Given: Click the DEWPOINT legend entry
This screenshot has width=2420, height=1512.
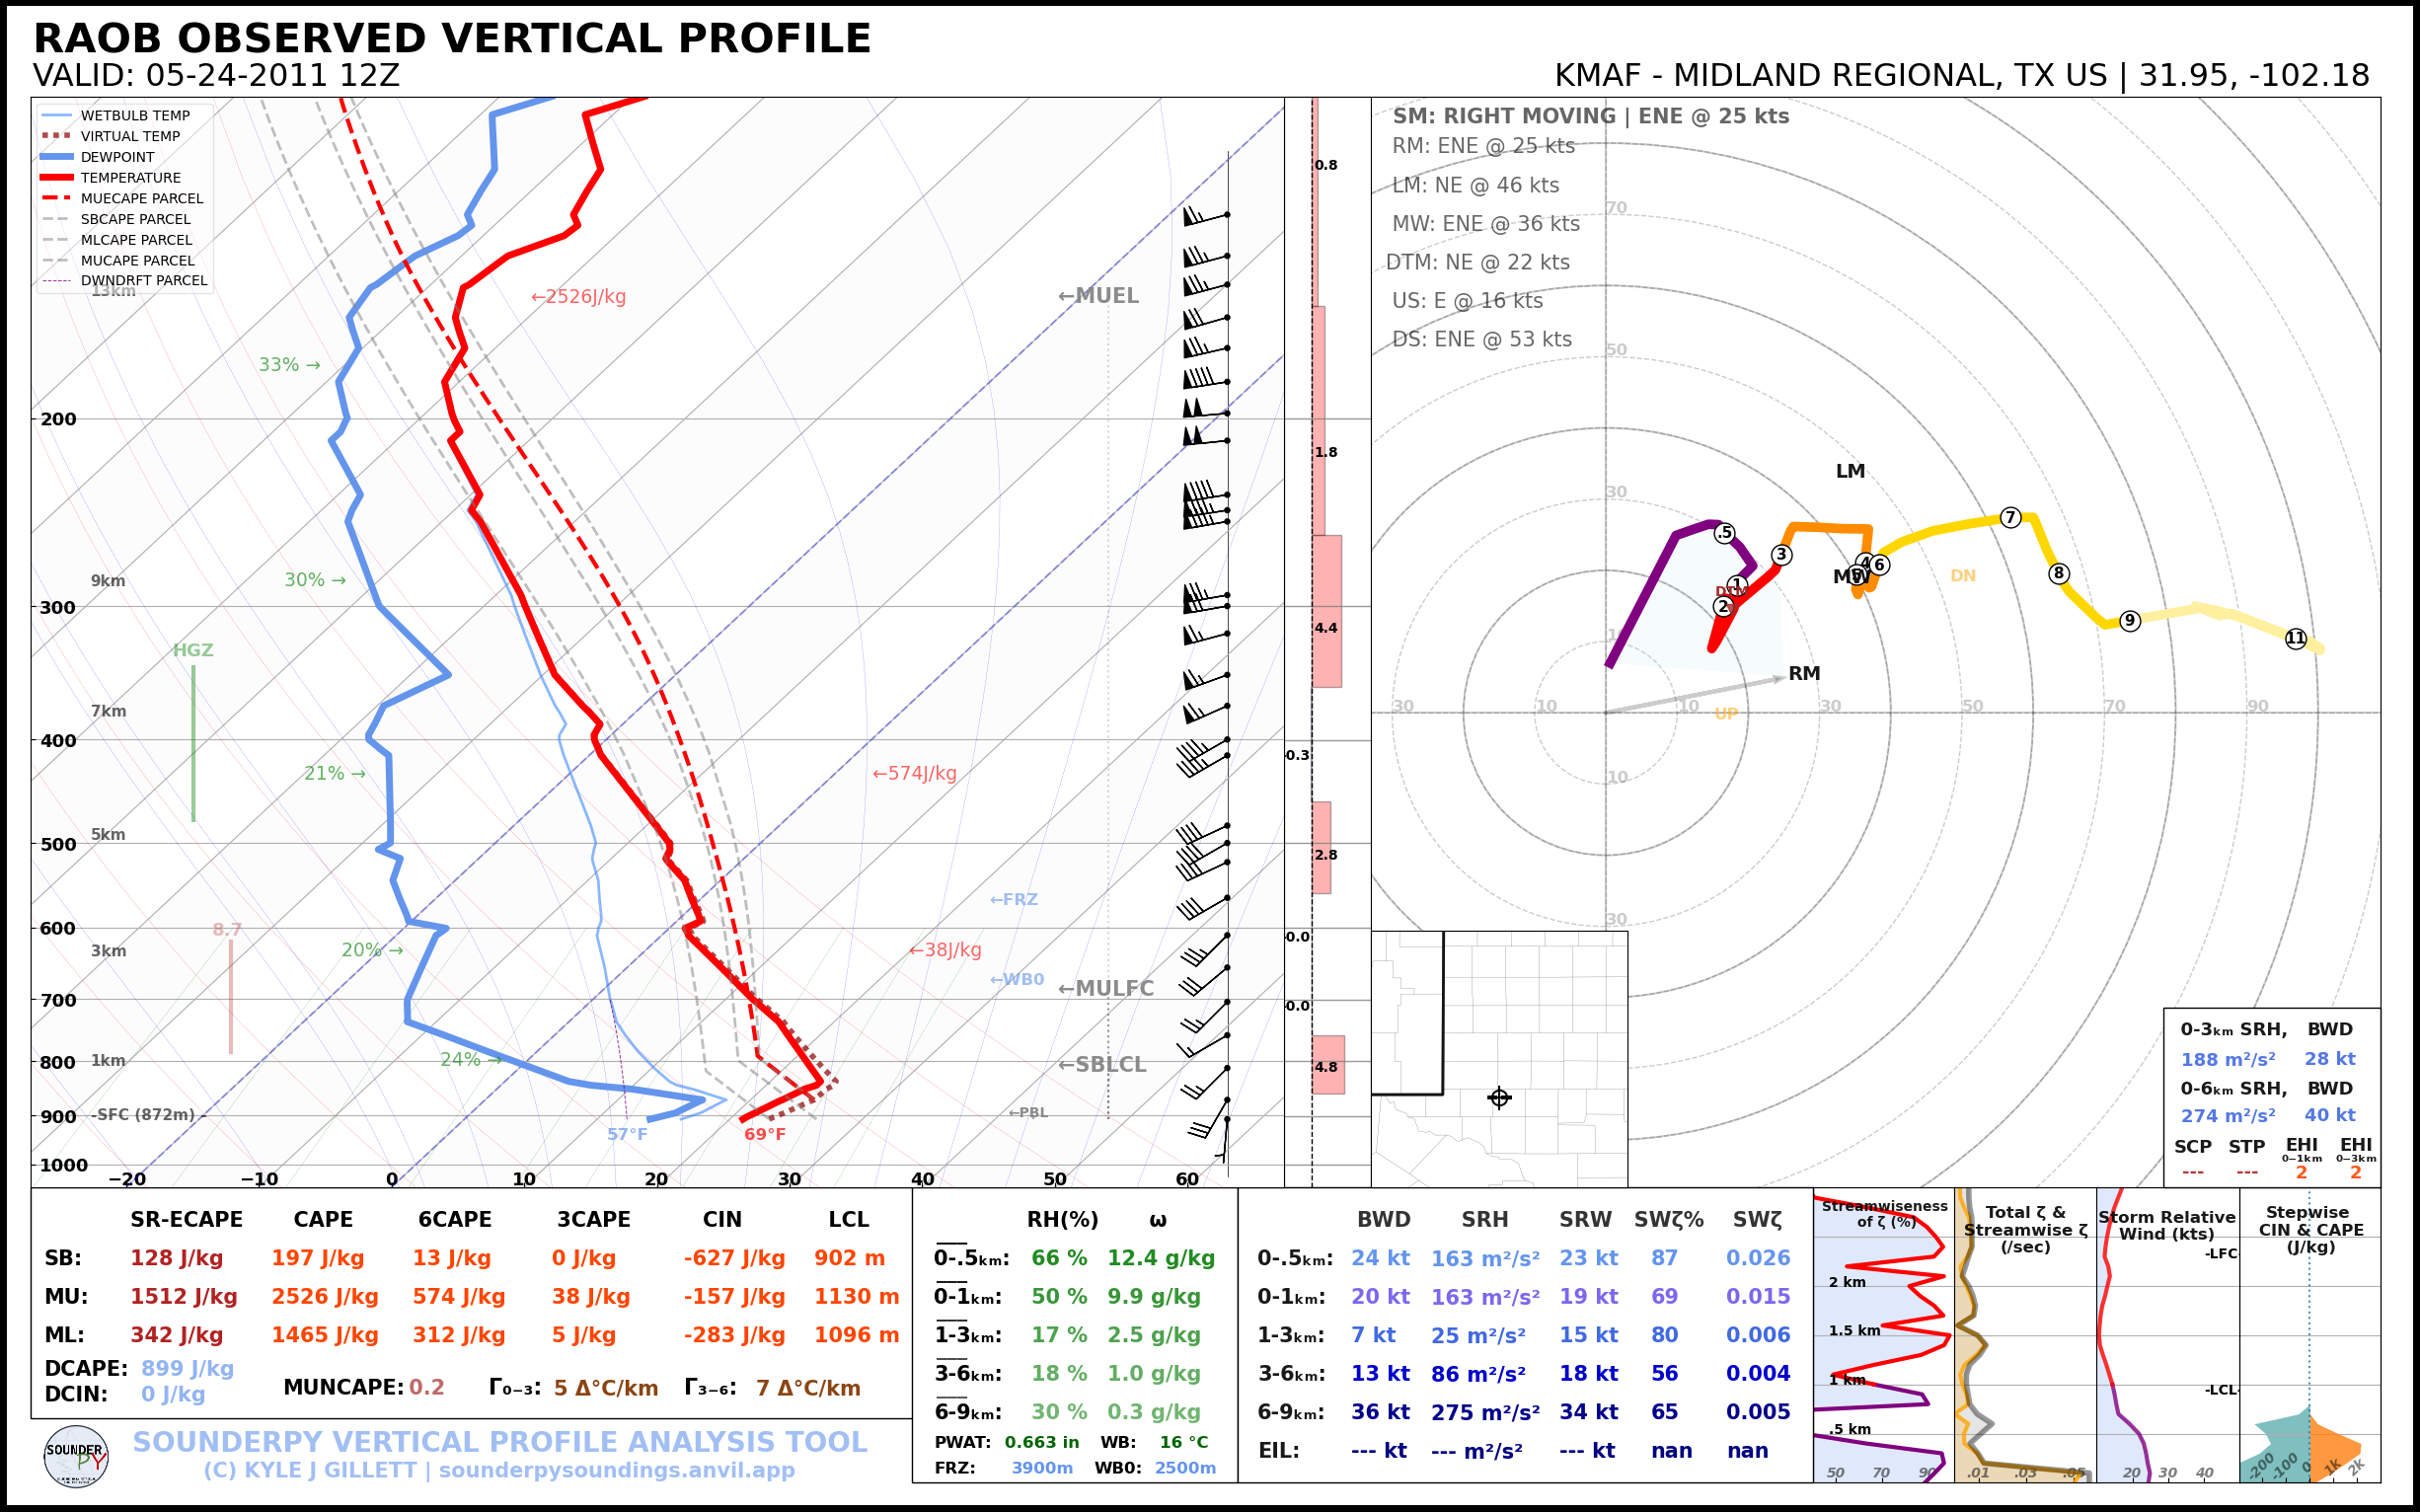Looking at the screenshot, I should point(117,157).
